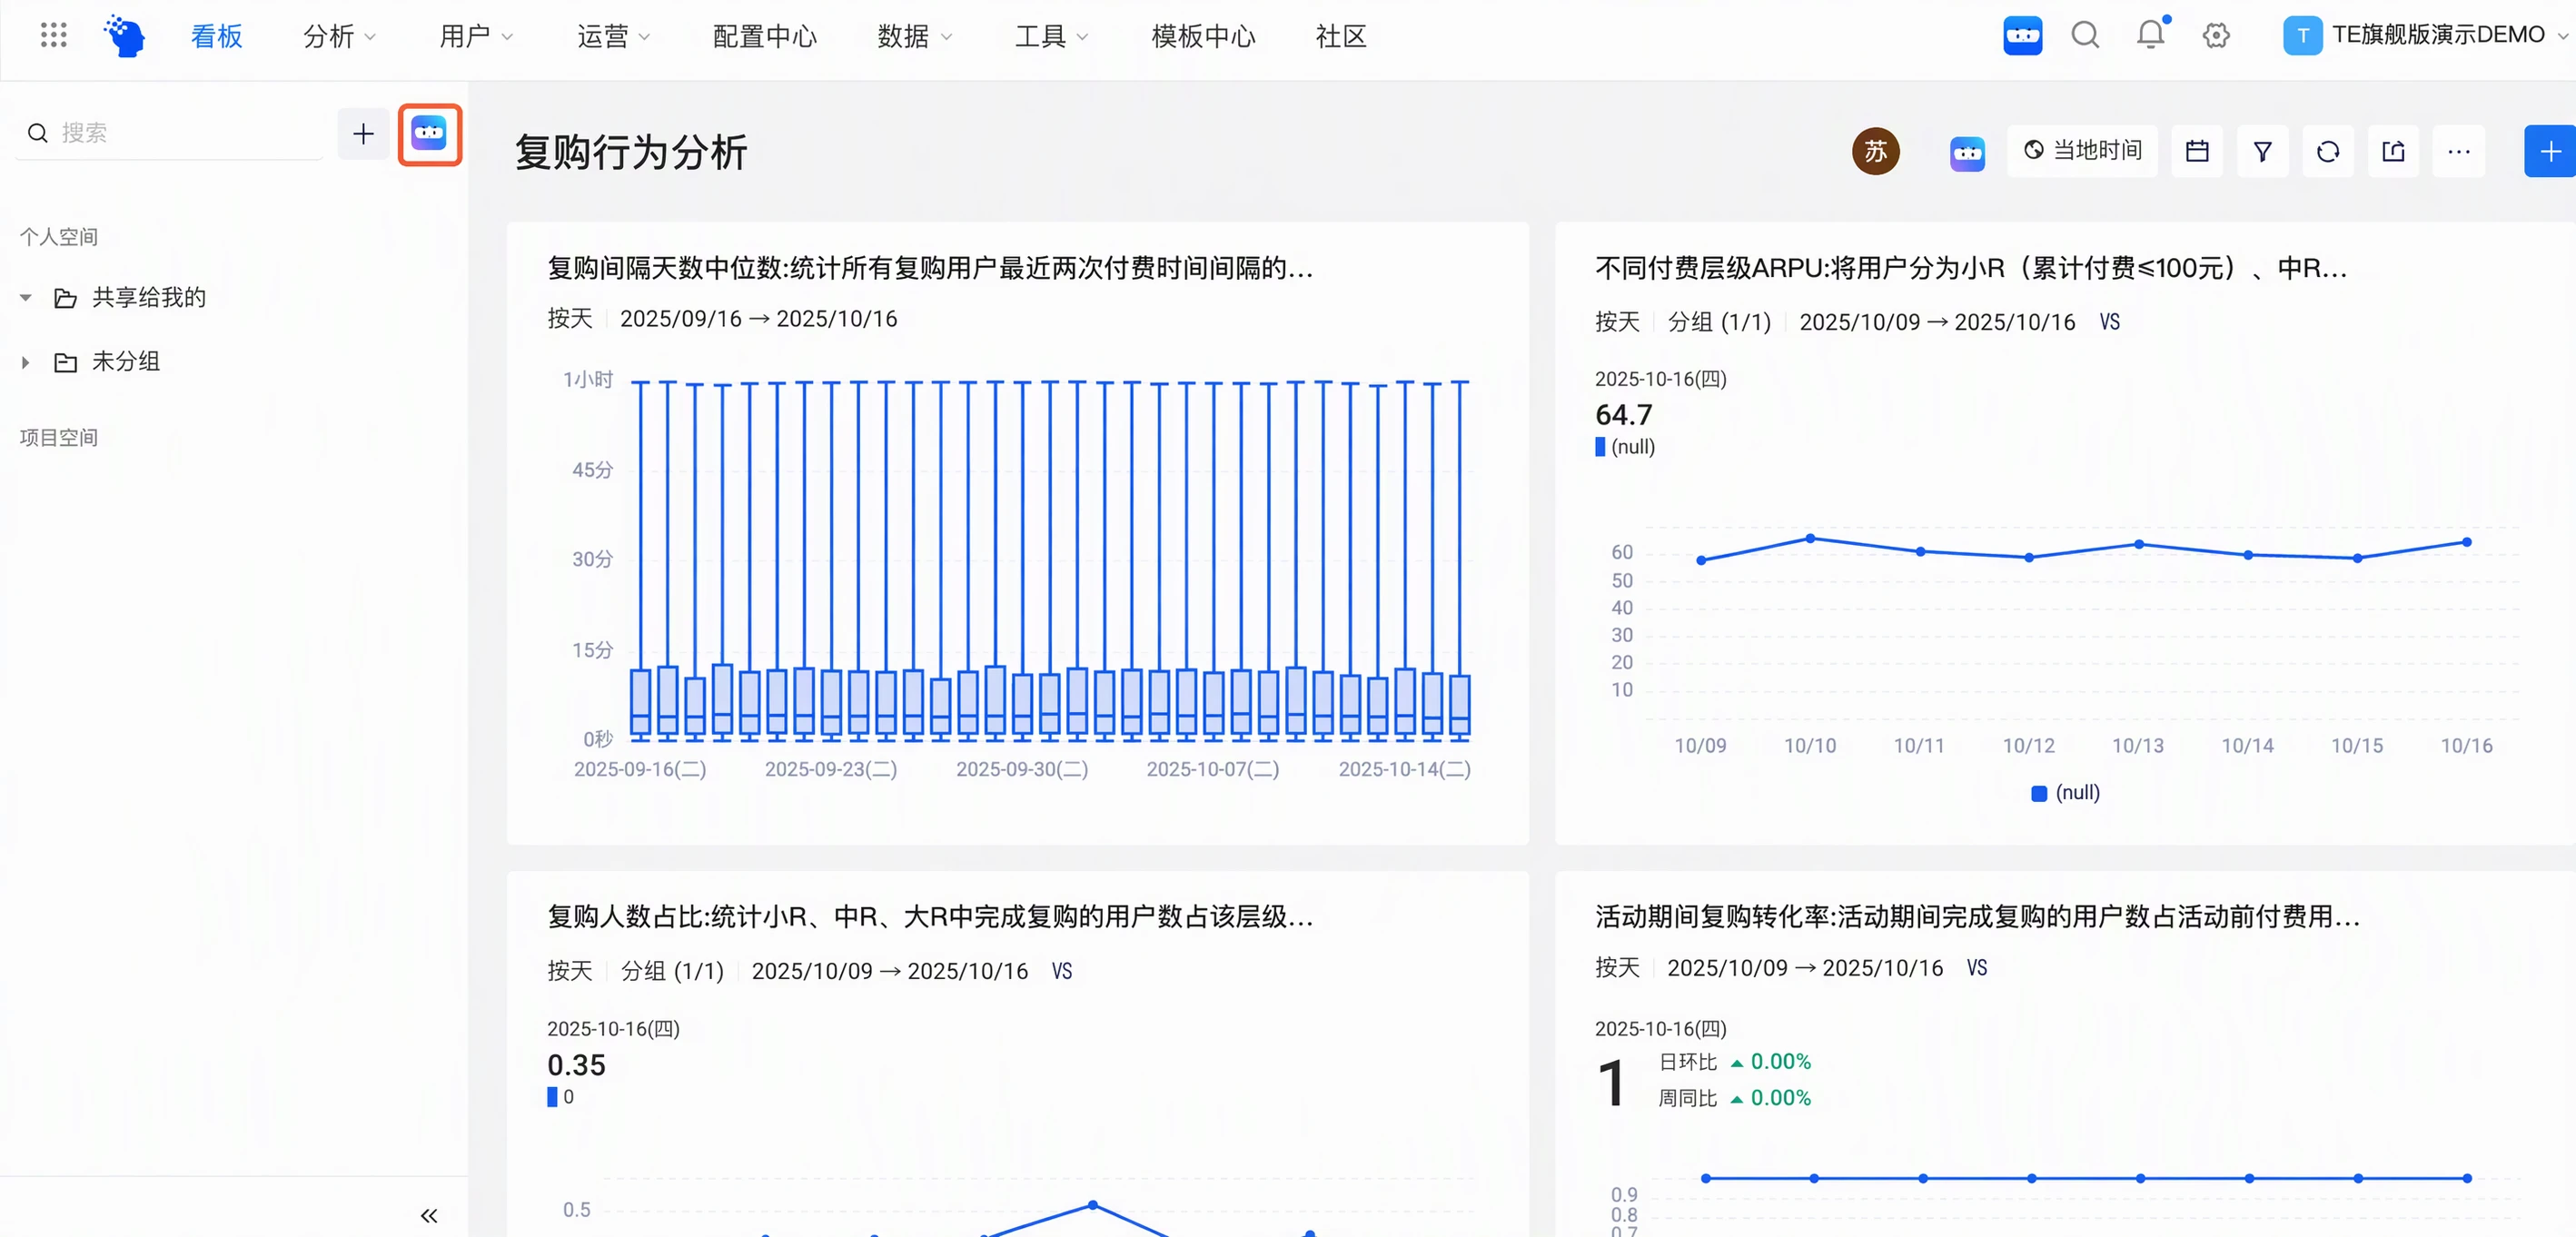Switch to the 看板 tab
Image resolution: width=2576 pixels, height=1237 pixels.
pyautogui.click(x=217, y=36)
